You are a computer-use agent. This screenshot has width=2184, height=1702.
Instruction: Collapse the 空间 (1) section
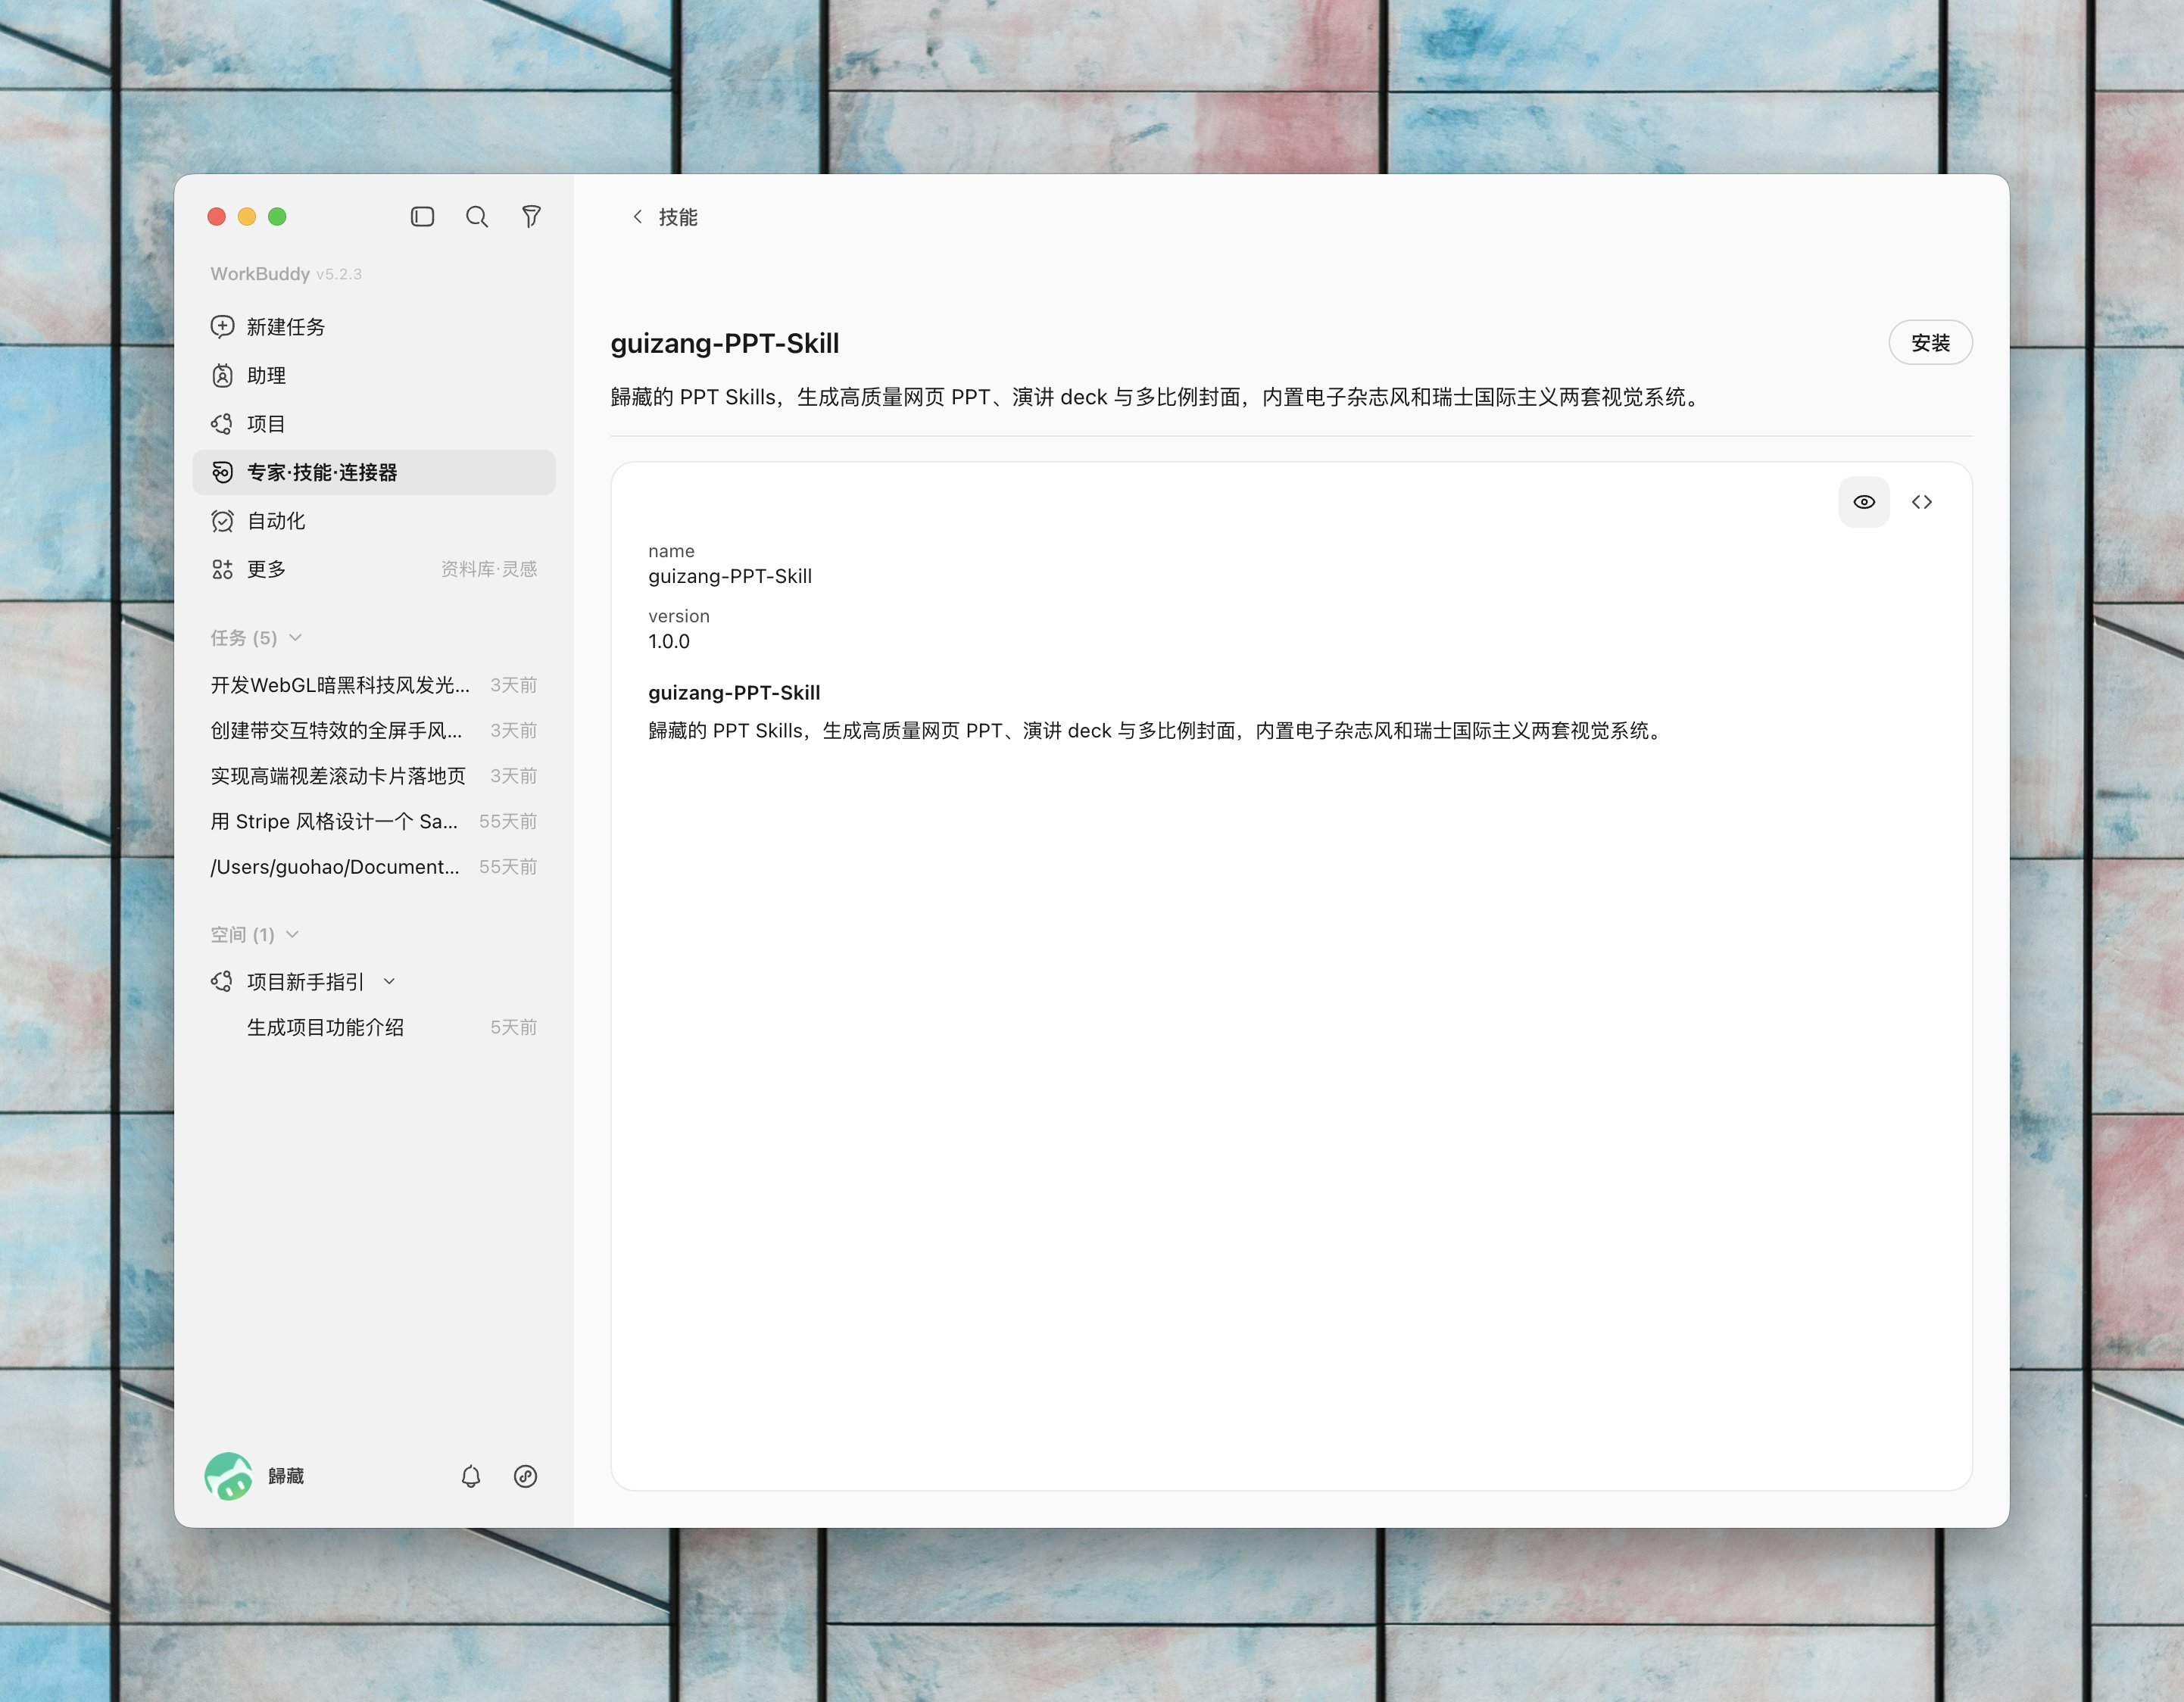[292, 935]
